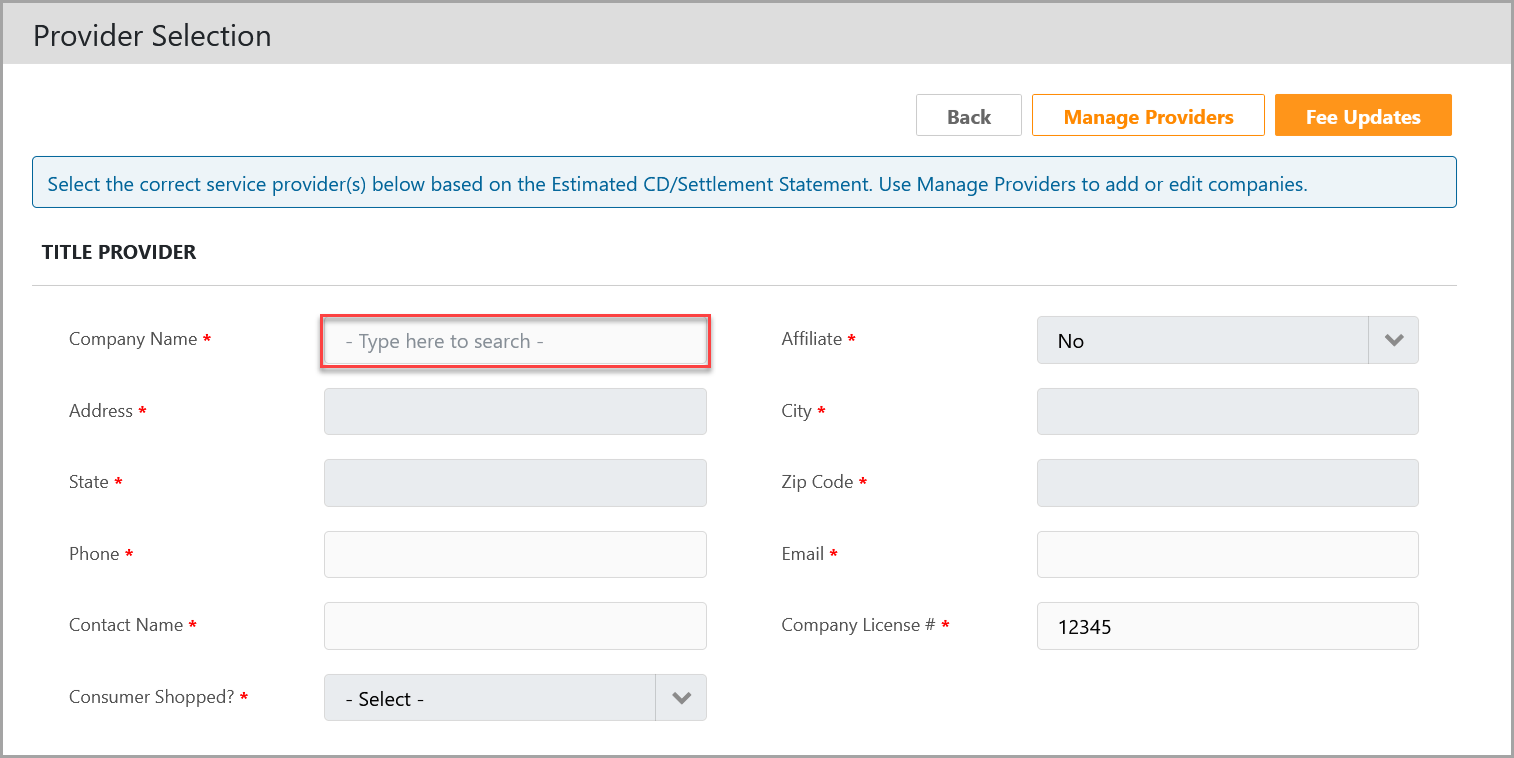Open Manage Providers
Viewport: 1514px width, 758px height.
(1147, 116)
